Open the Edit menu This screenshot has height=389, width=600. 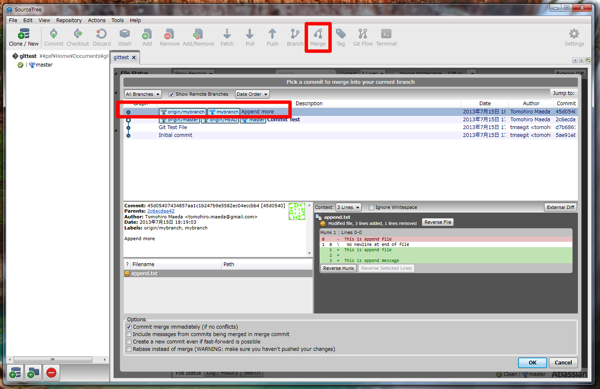(x=28, y=20)
